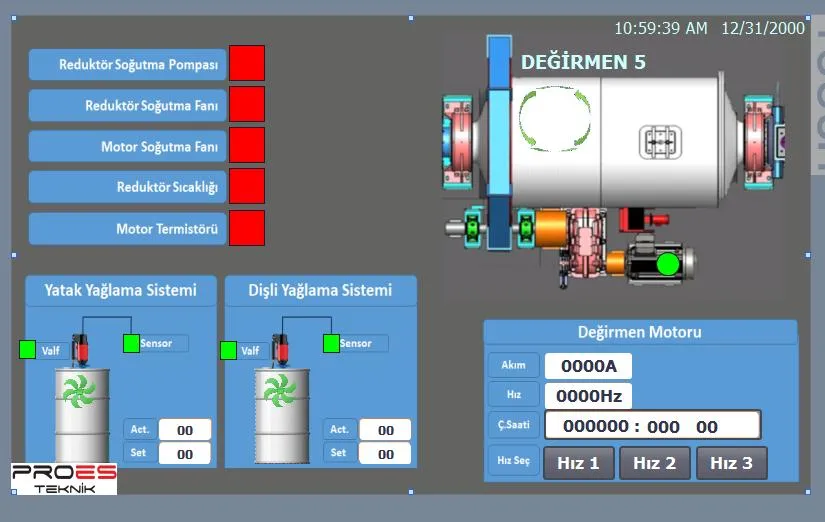Choose Hız 3 motor speed
The height and width of the screenshot is (522, 825).
[732, 463]
